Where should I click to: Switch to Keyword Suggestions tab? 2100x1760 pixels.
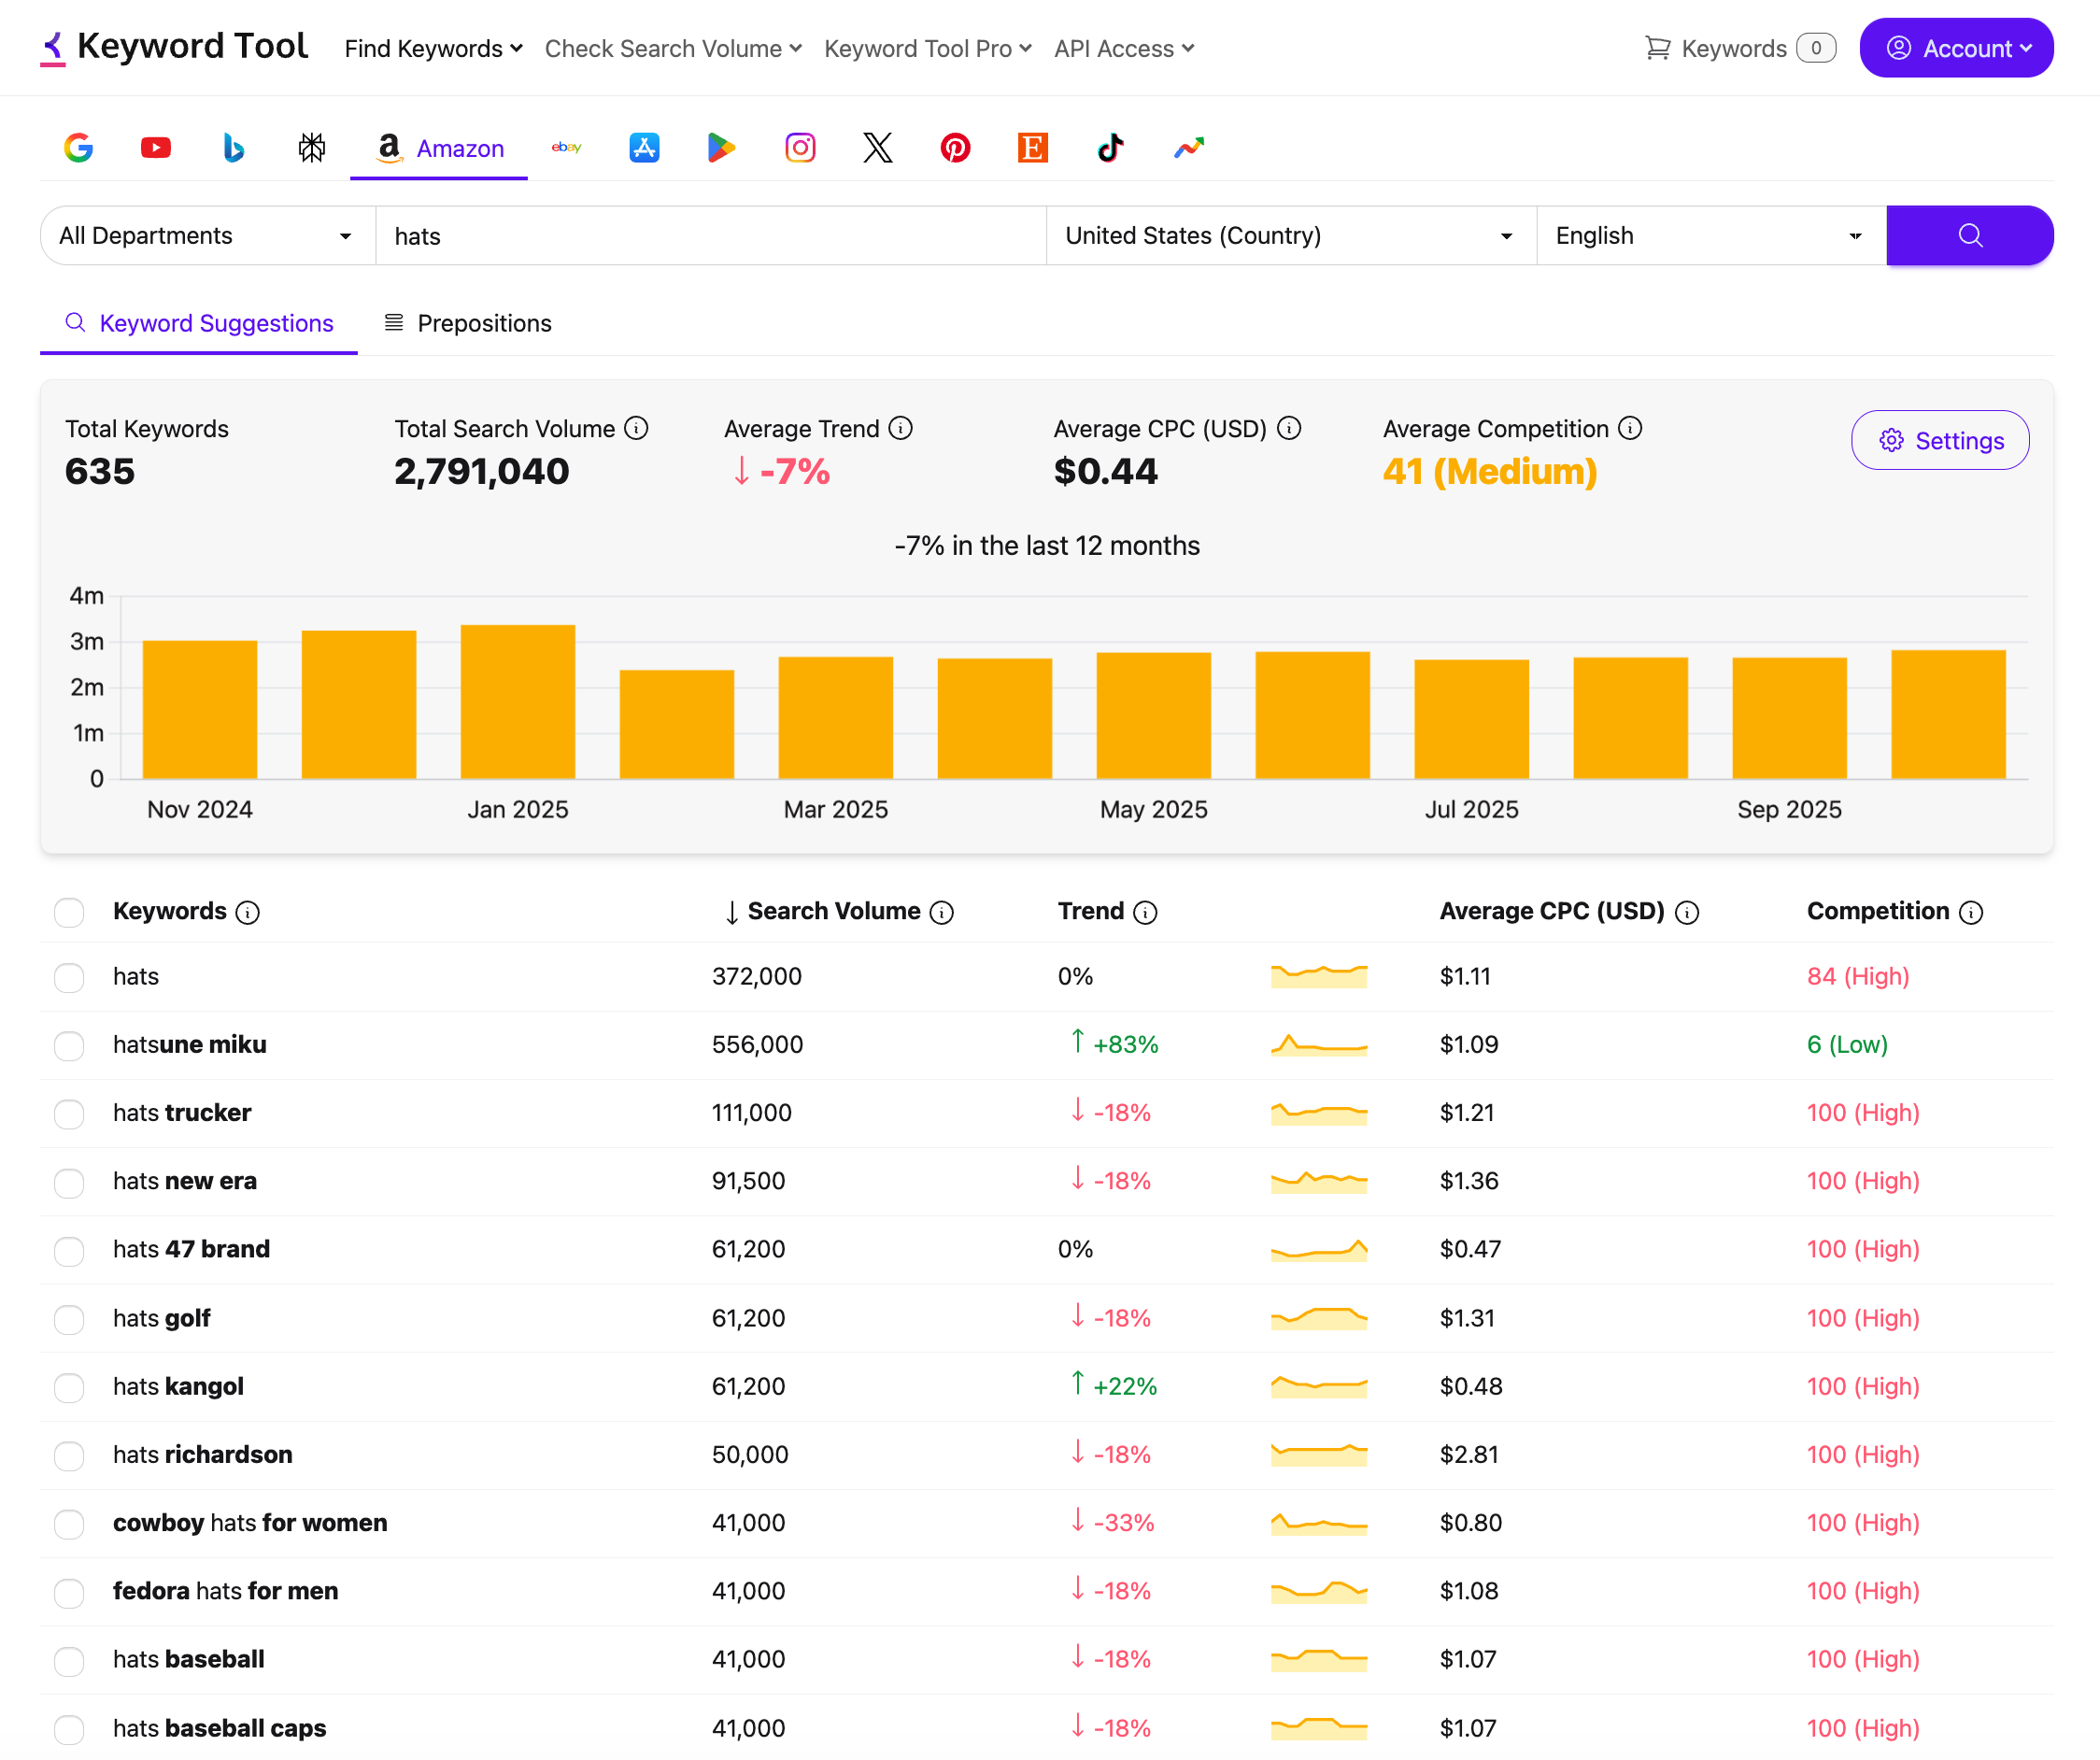pyautogui.click(x=199, y=324)
